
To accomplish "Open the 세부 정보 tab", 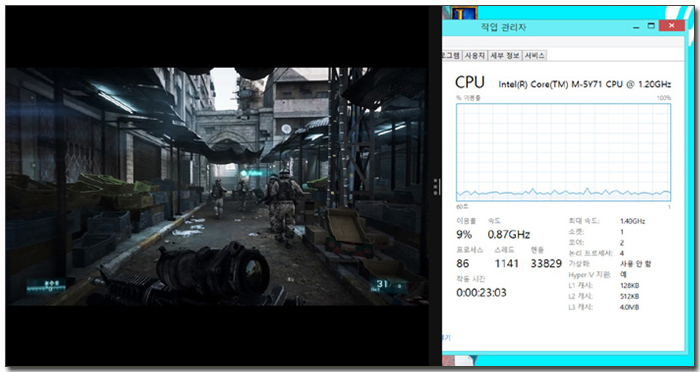I will coord(504,55).
